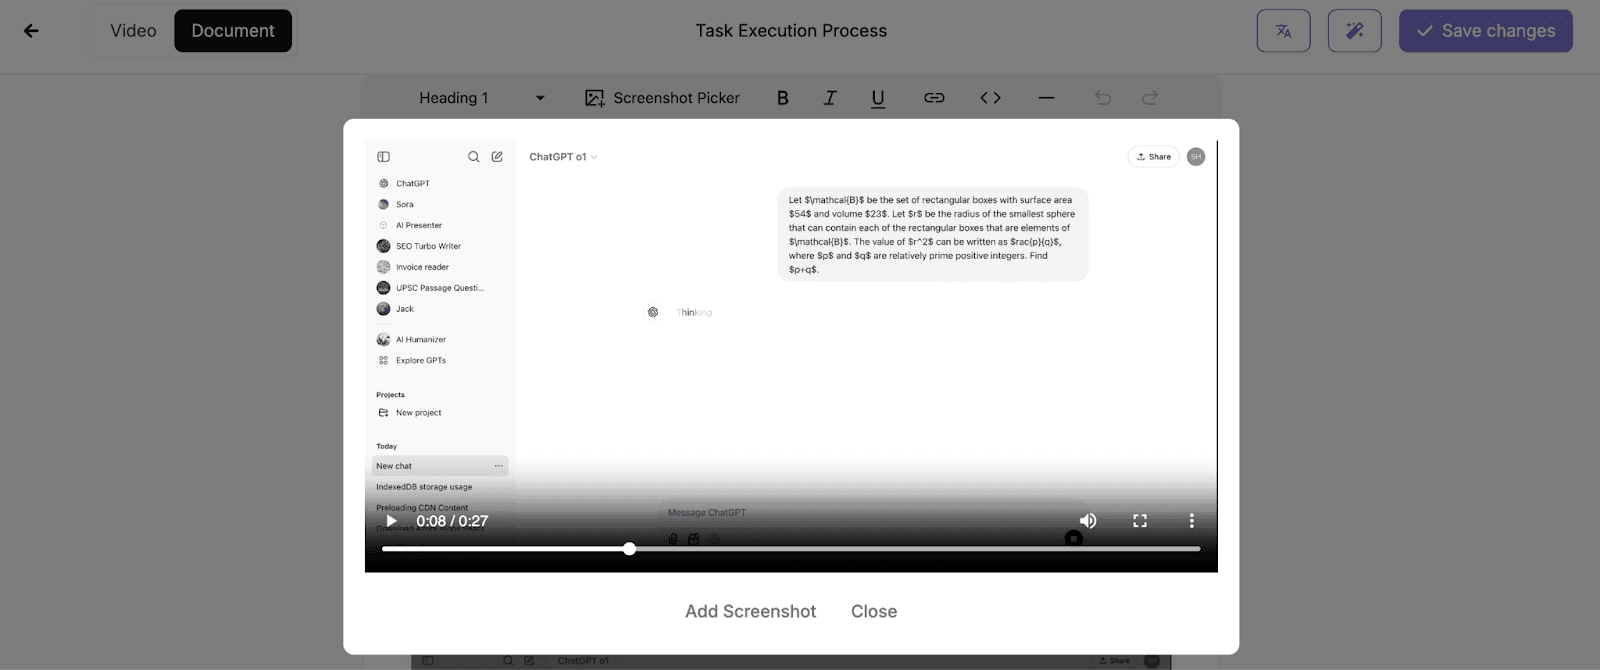Screen dimensions: 1600x670
Task: Click the search icon in ChatGPT sidebar
Action: 474,157
